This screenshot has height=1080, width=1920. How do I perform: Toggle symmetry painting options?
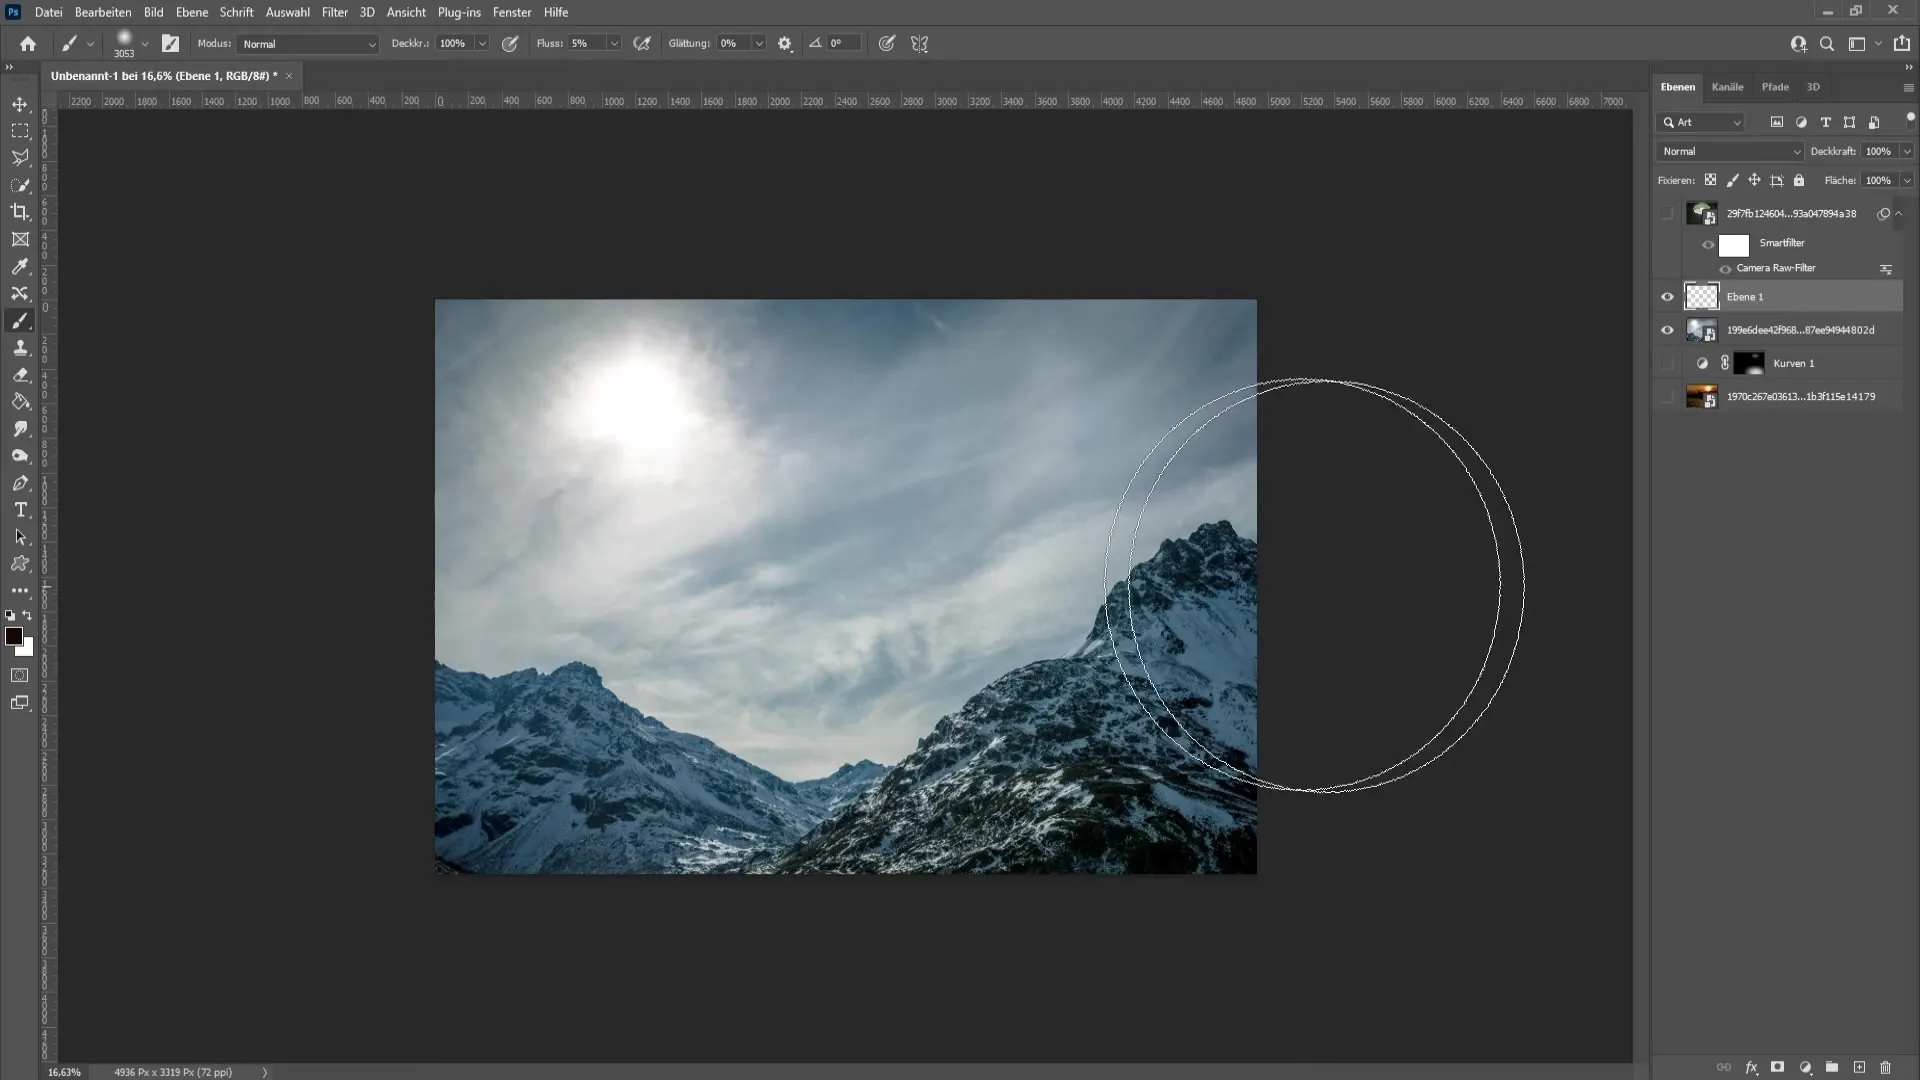pyautogui.click(x=920, y=44)
